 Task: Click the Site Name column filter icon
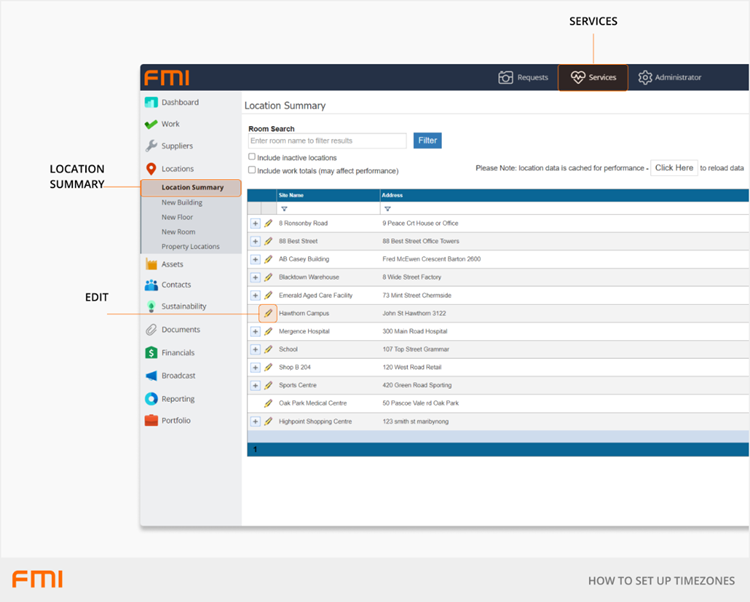(284, 209)
